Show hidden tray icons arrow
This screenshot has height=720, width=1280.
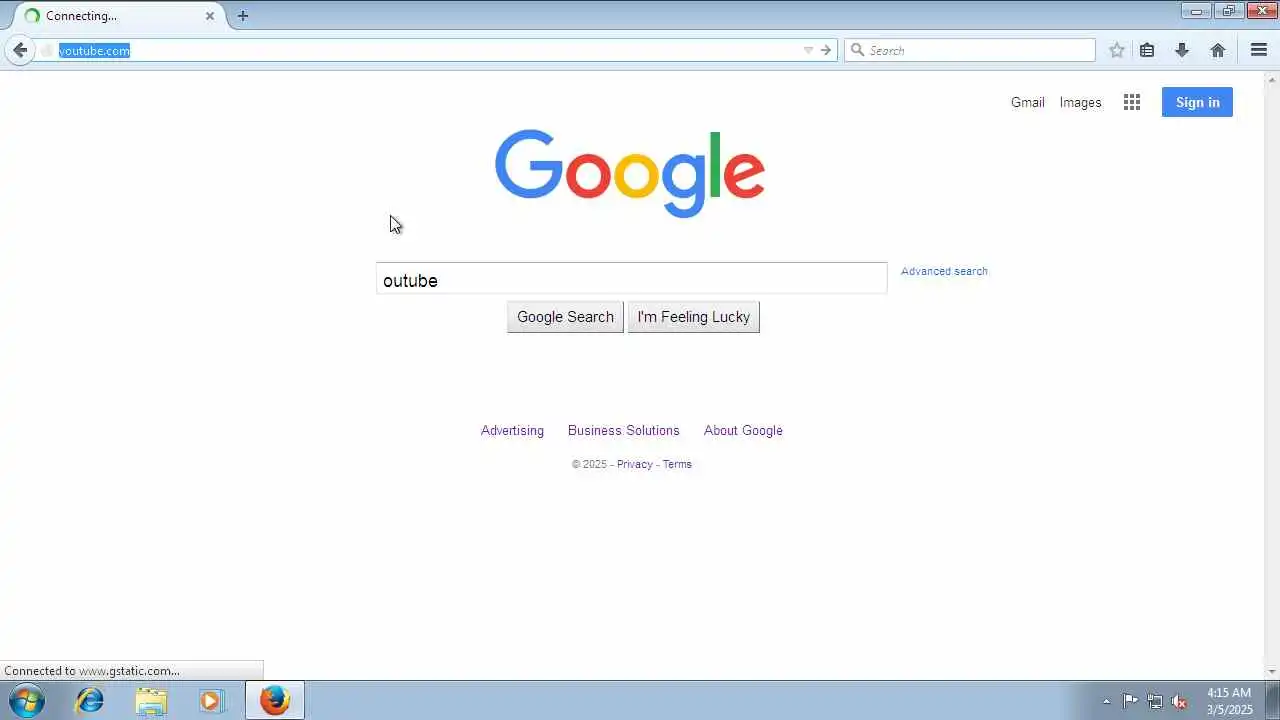1106,701
